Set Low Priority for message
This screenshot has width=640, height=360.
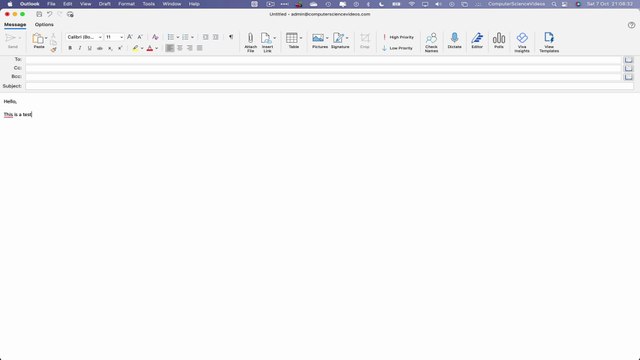click(398, 48)
